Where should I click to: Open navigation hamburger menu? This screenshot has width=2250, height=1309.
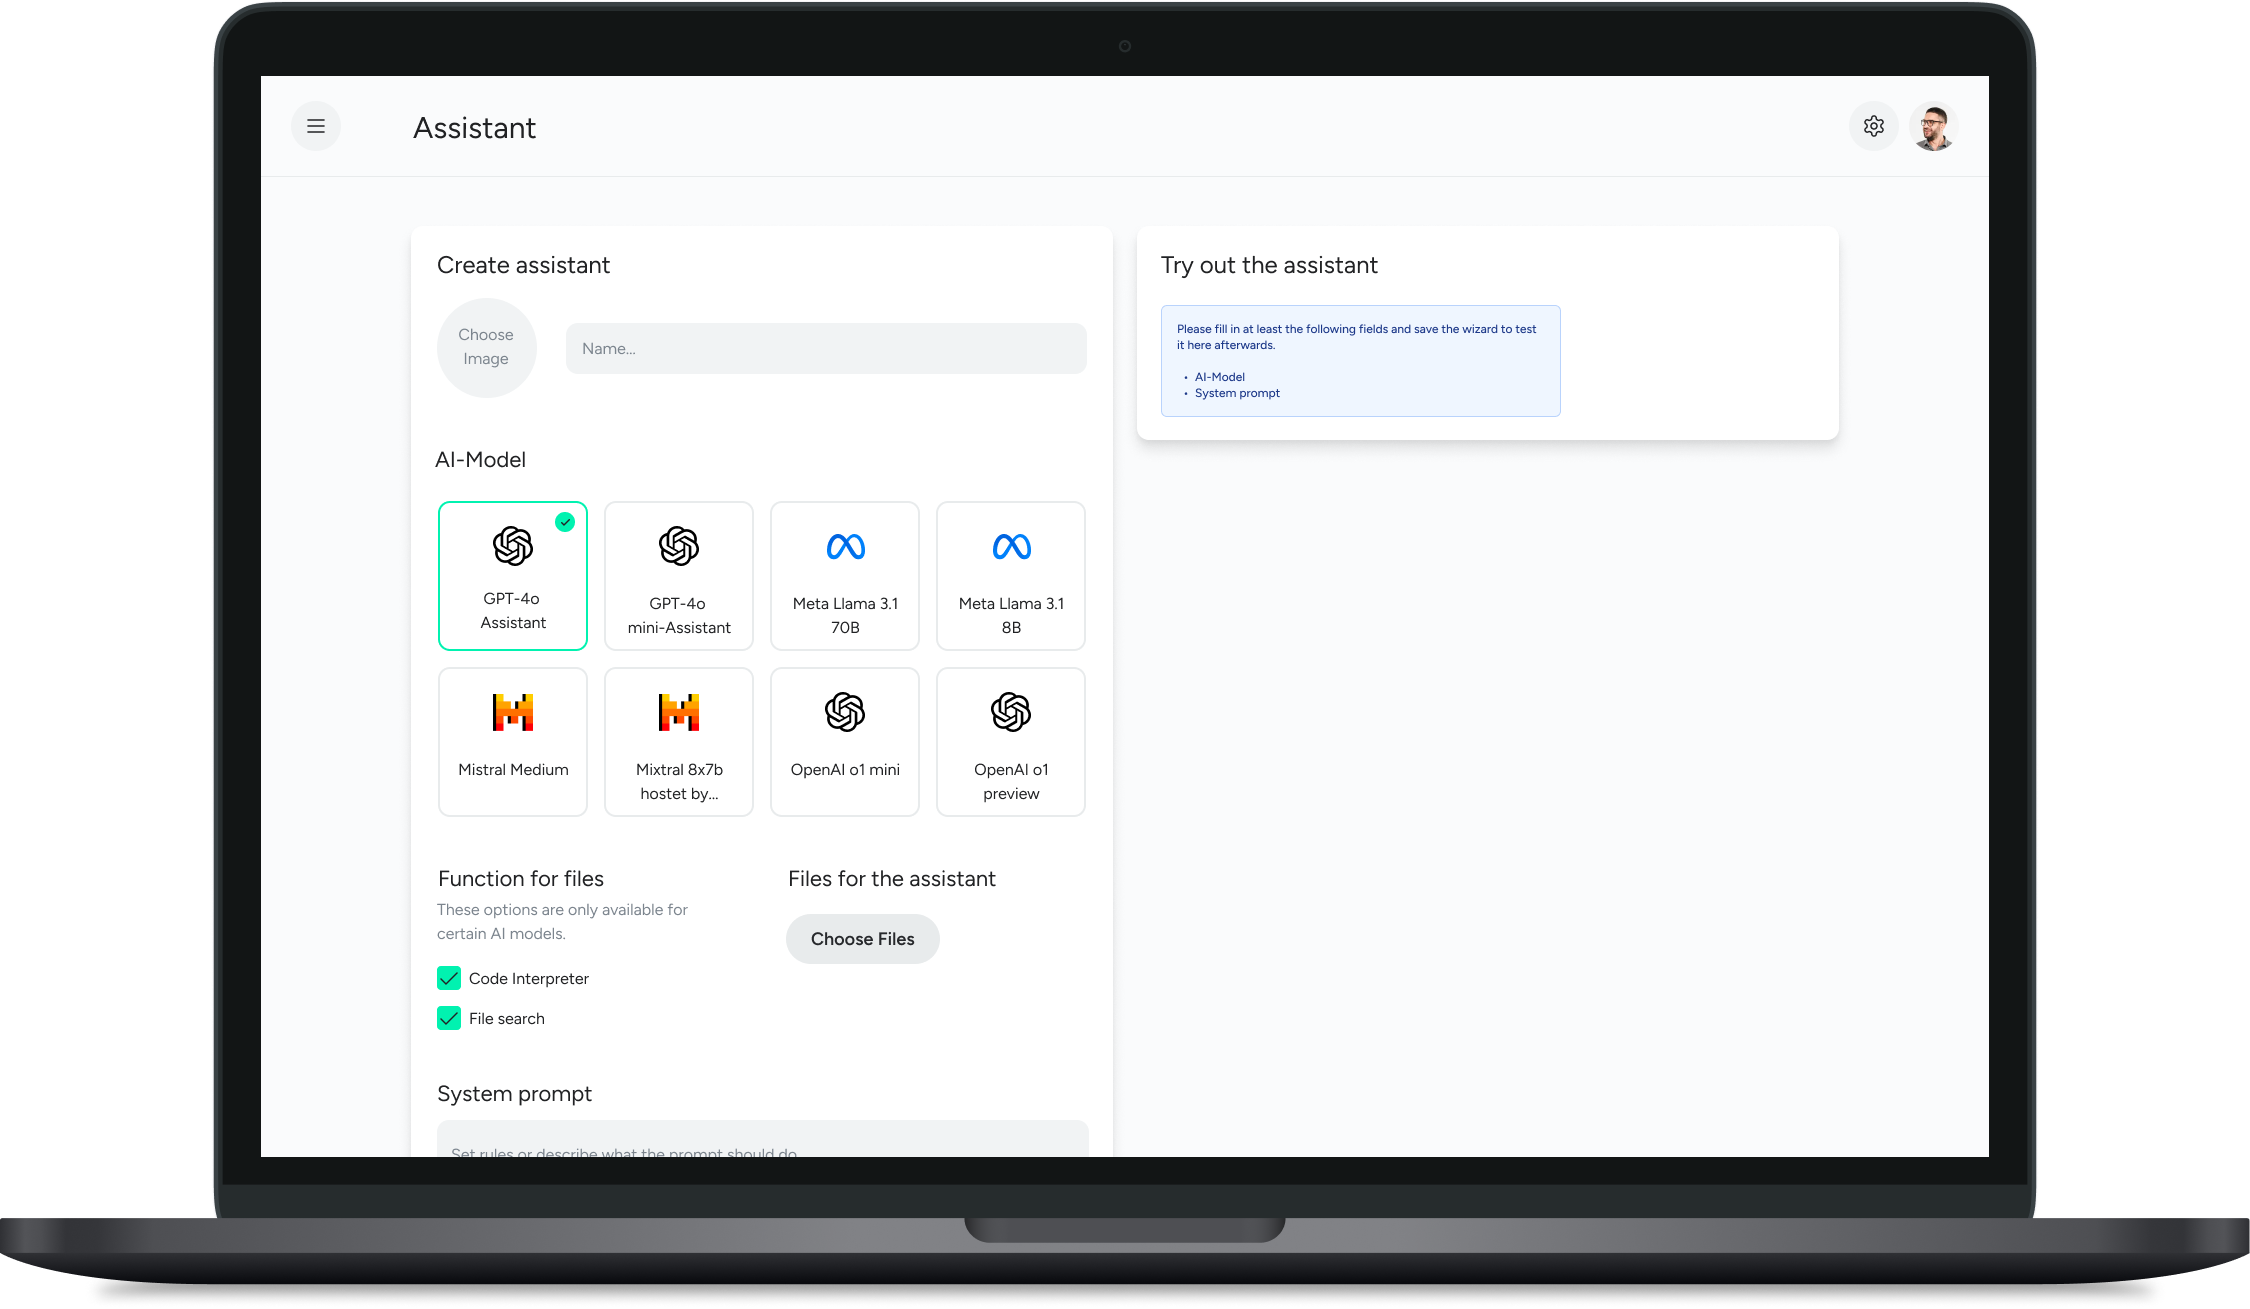316,126
